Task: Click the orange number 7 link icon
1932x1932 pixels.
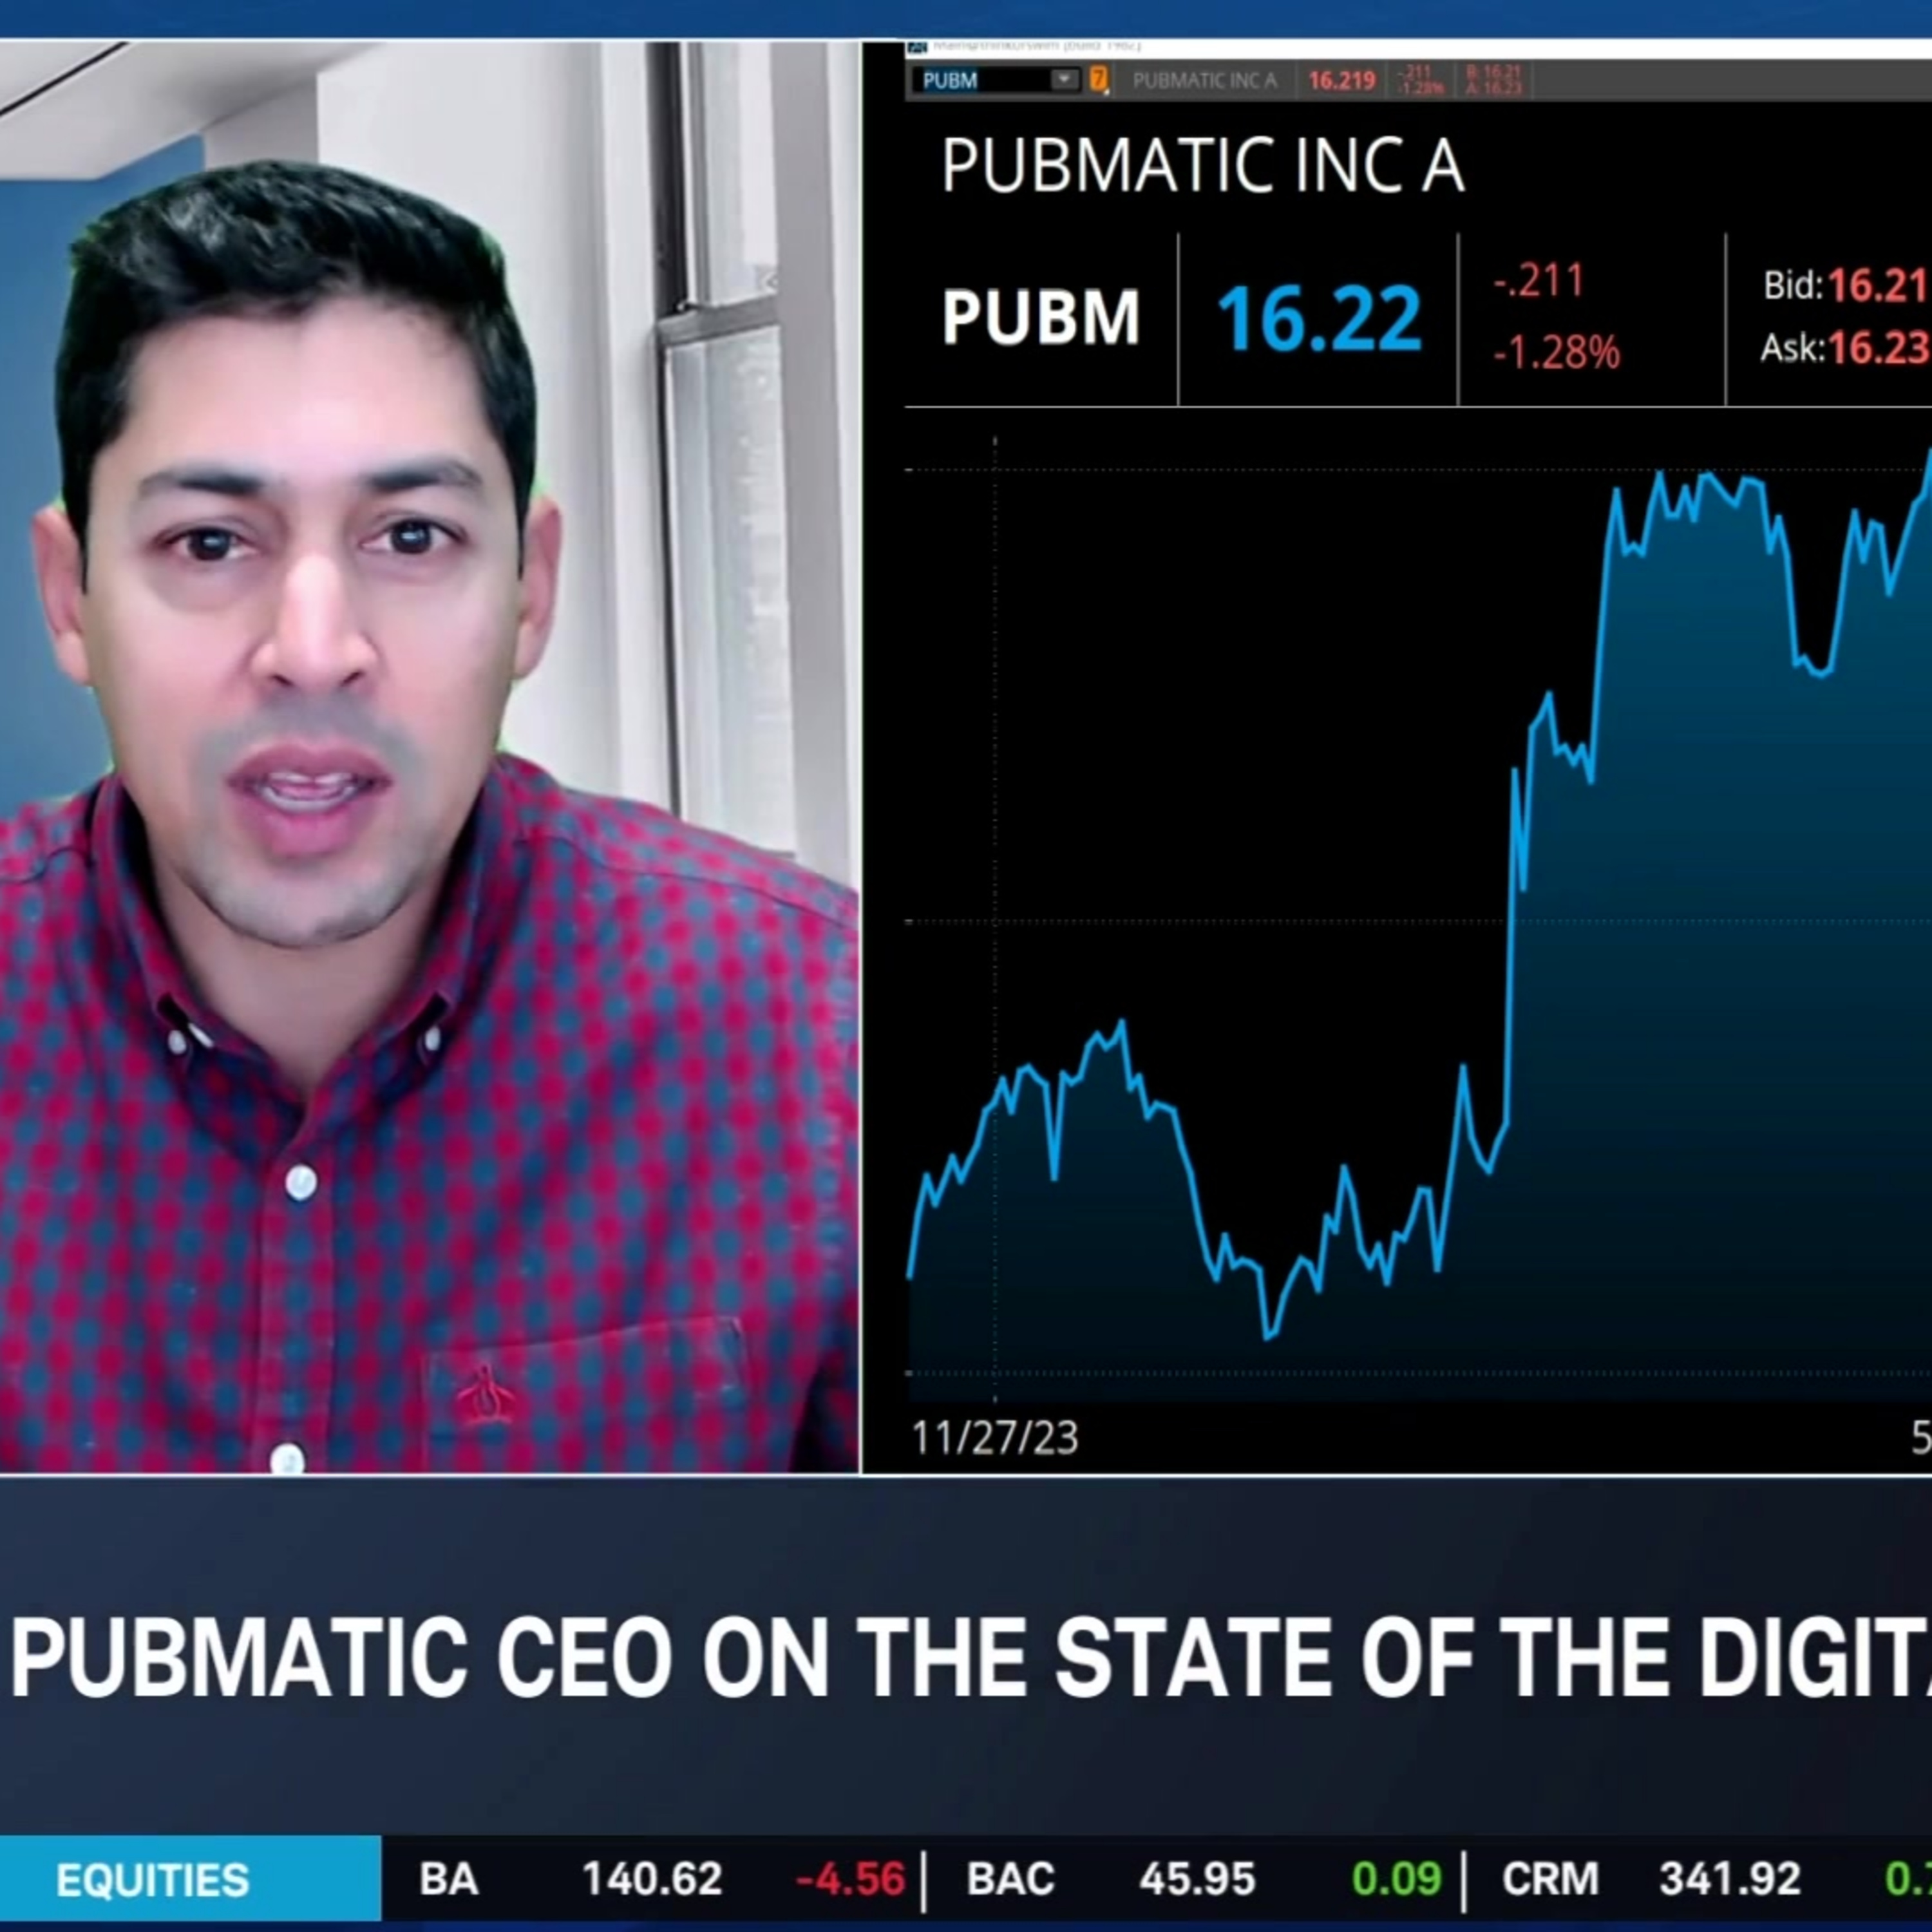Action: (x=1099, y=79)
